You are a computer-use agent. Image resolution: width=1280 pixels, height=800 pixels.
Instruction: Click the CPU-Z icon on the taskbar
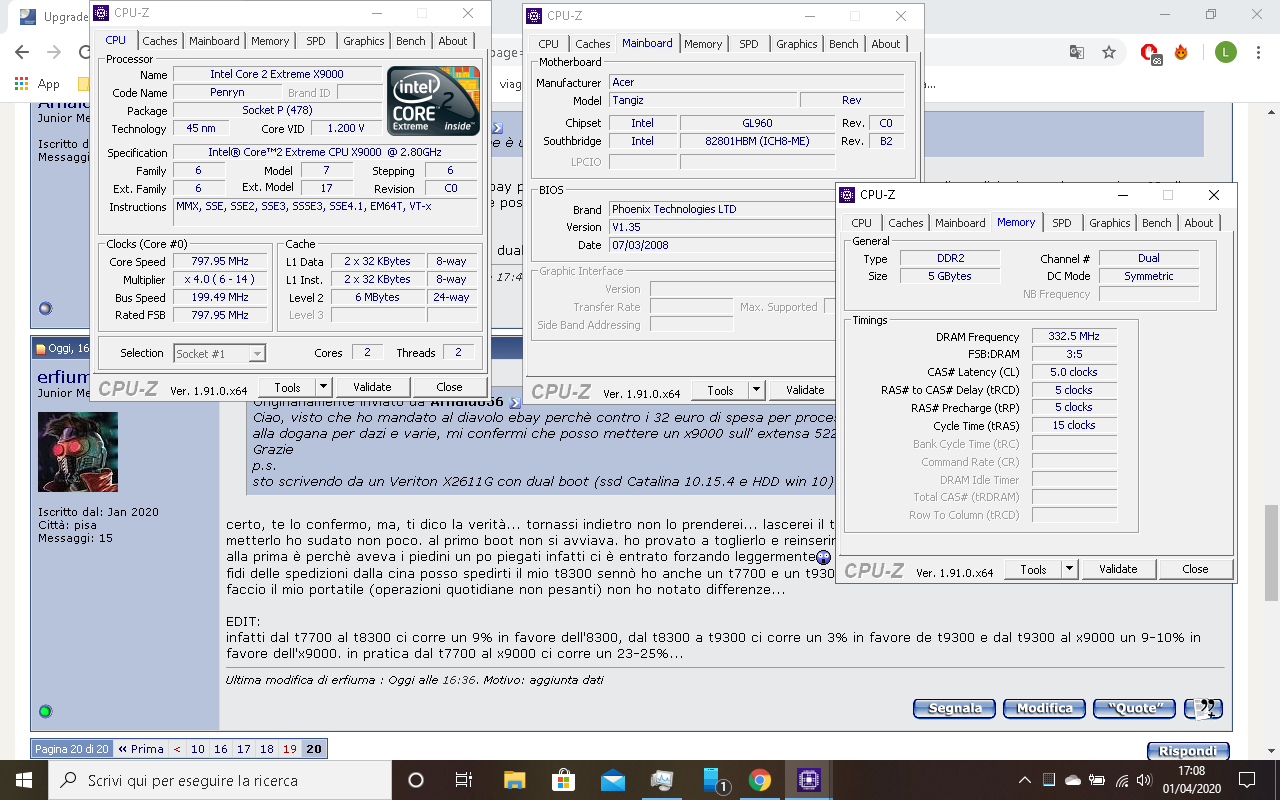(x=809, y=780)
